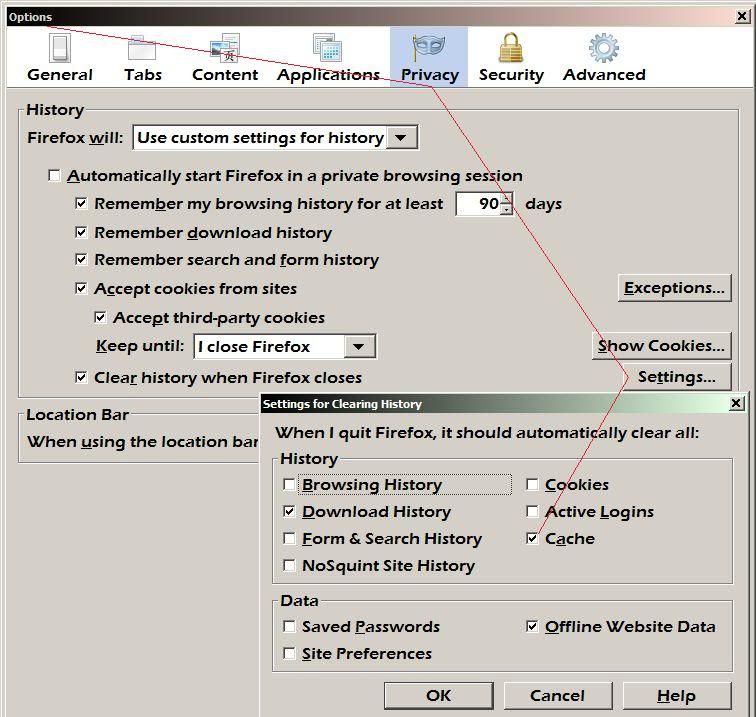Toggle automatic private browsing session checkbox
Screen dimensions: 756x717
(54, 176)
